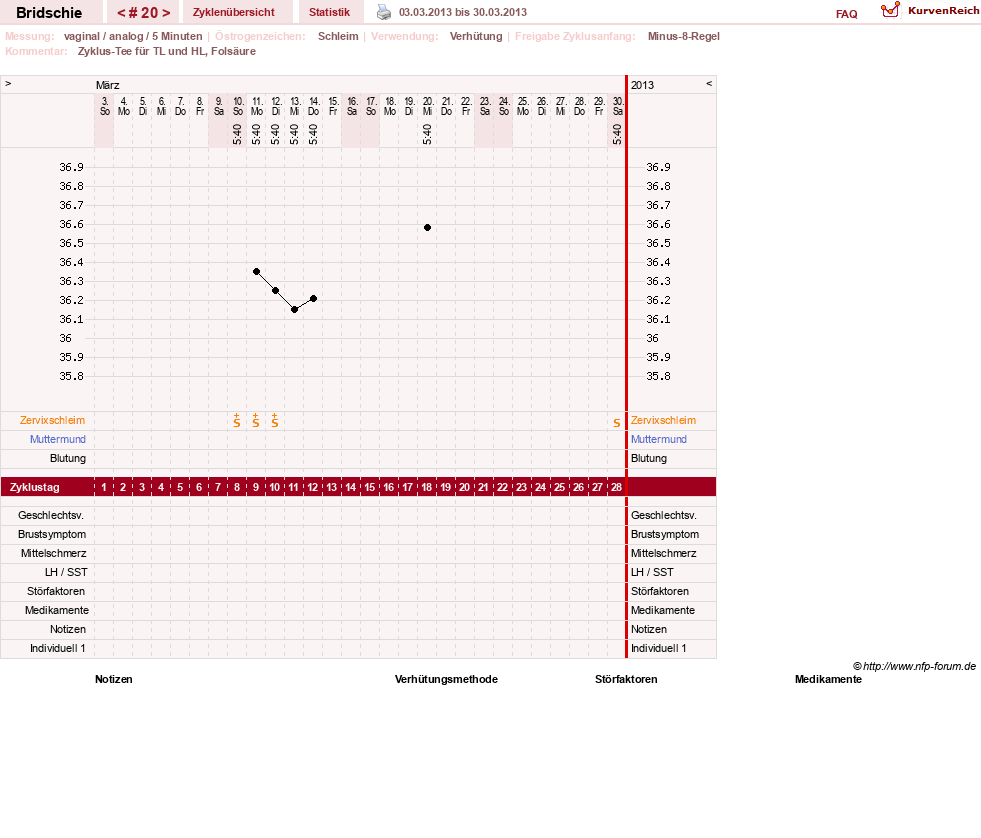The image size is (981, 838).
Task: Click the Blutung row label on left
Action: [x=68, y=458]
